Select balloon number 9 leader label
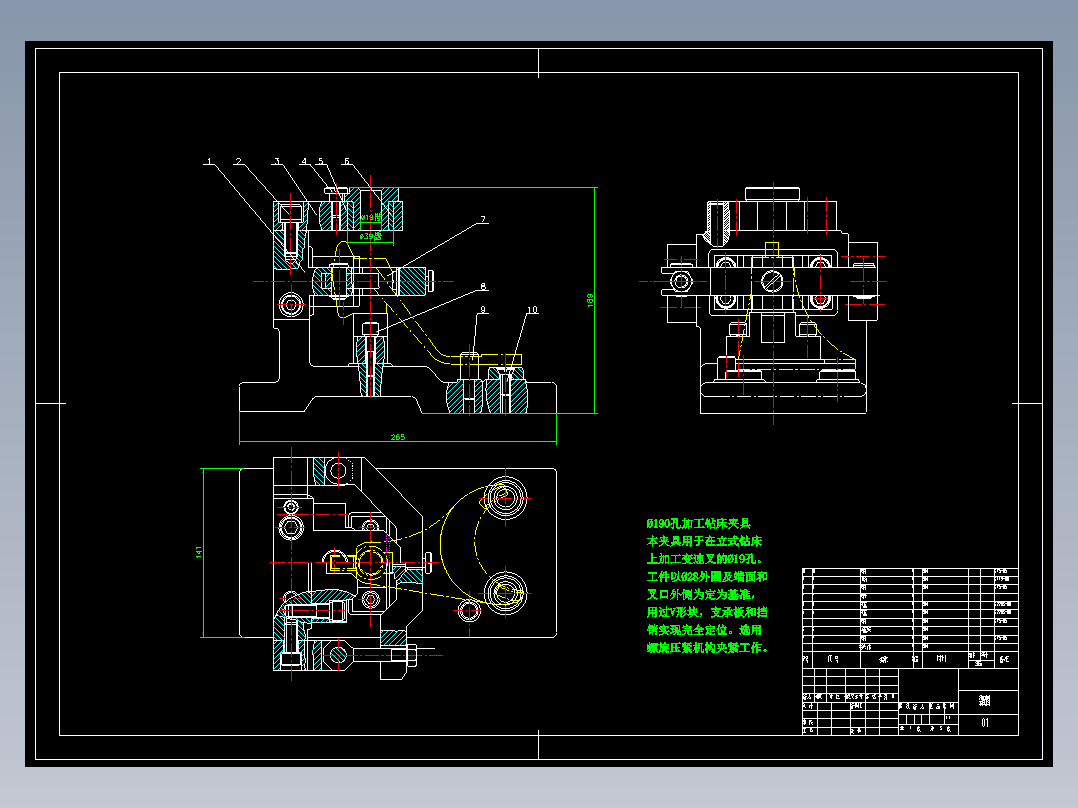Image resolution: width=1078 pixels, height=808 pixels. point(483,310)
